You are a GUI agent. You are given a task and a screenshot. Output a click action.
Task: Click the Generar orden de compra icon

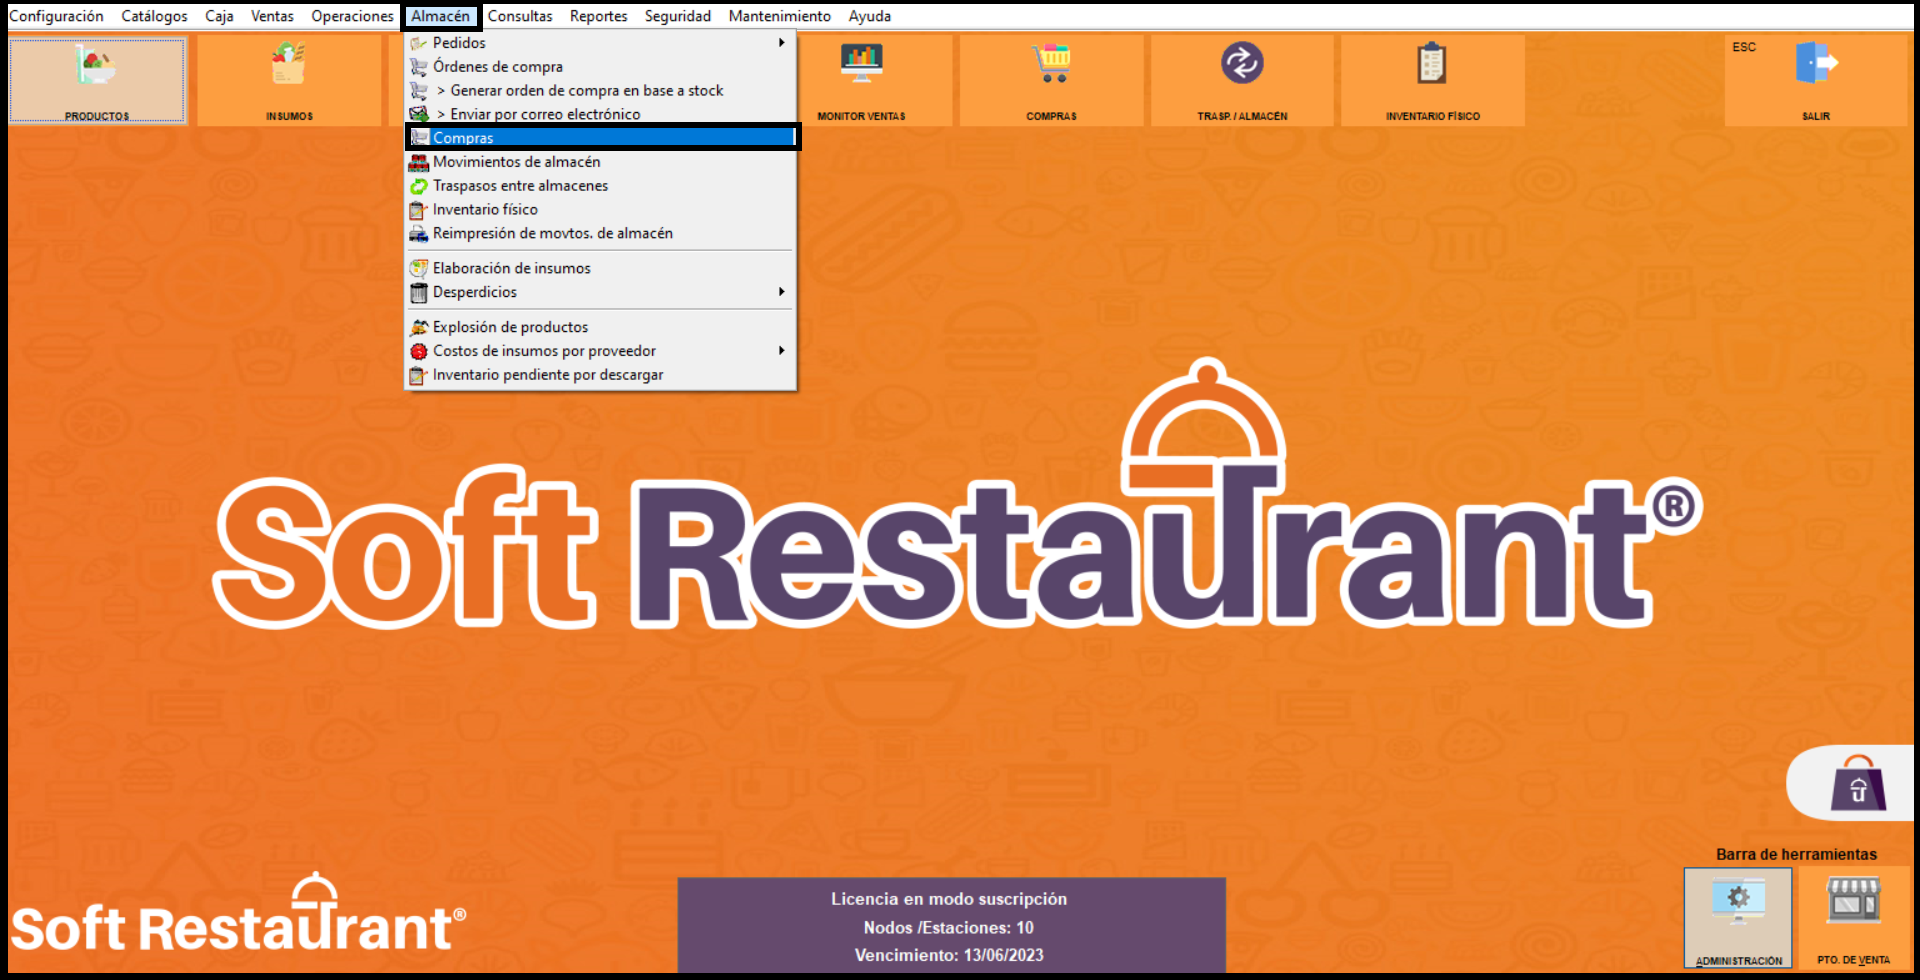click(419, 91)
